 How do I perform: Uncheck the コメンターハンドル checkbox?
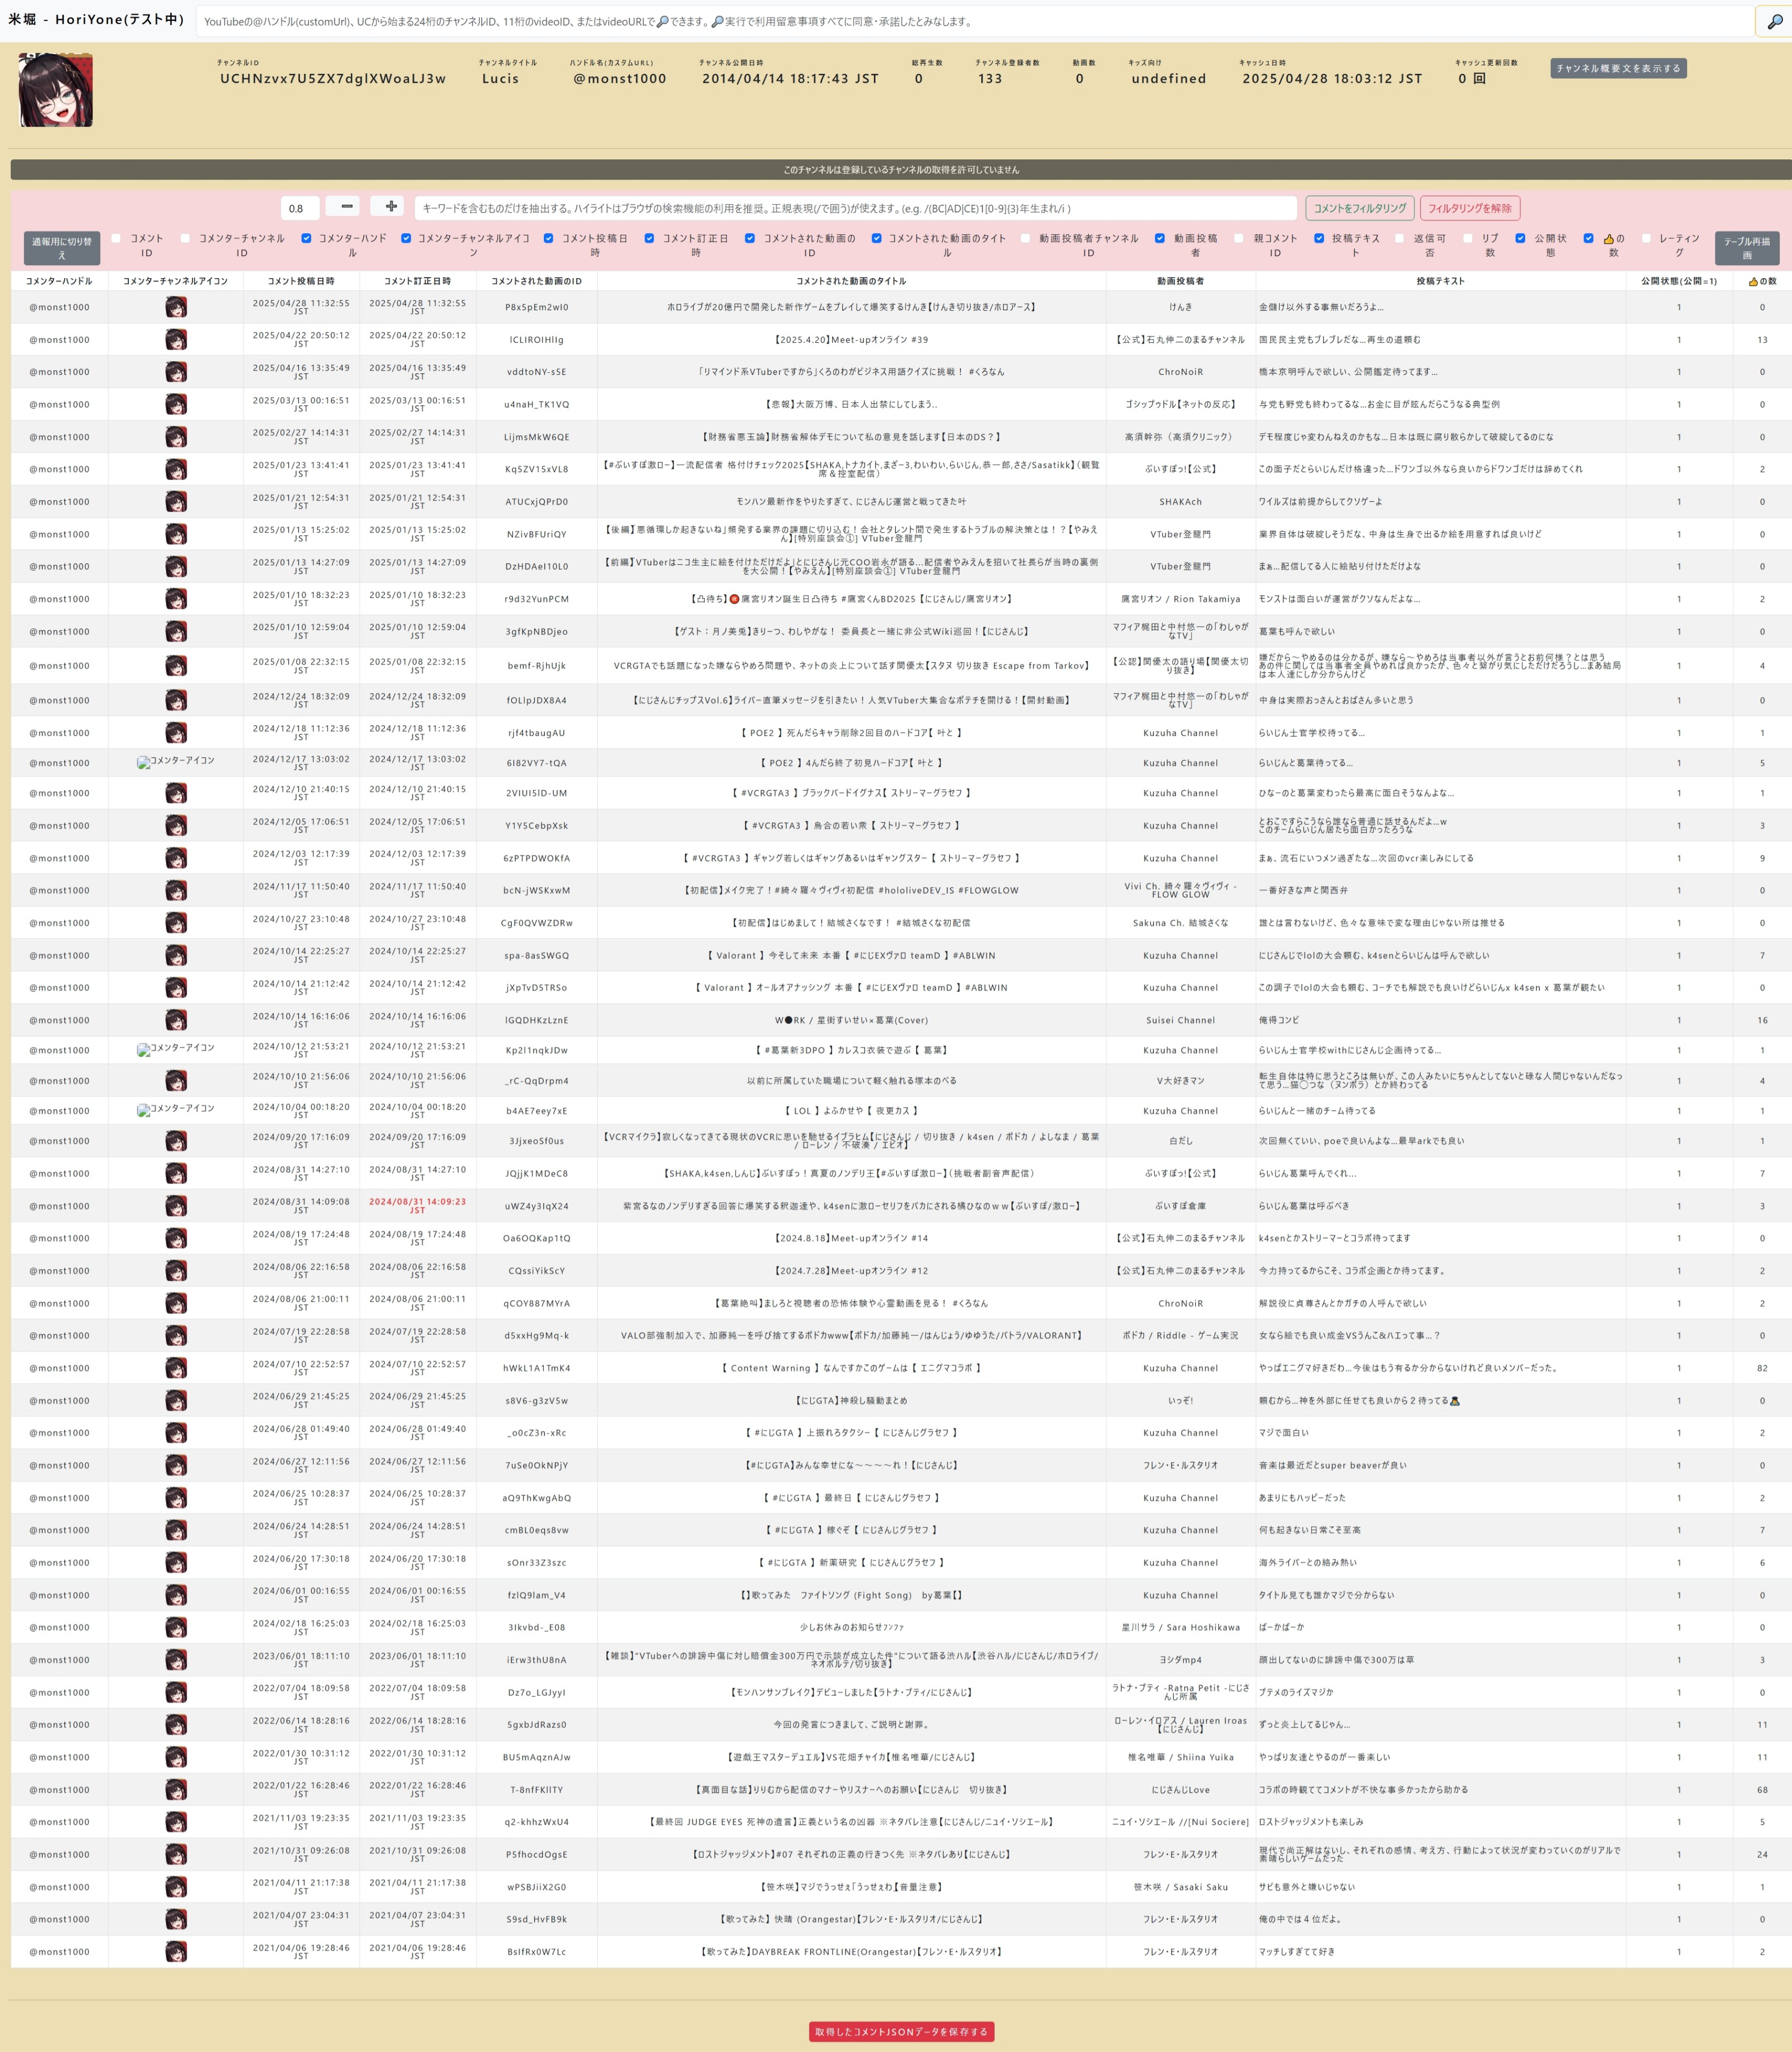click(x=306, y=238)
